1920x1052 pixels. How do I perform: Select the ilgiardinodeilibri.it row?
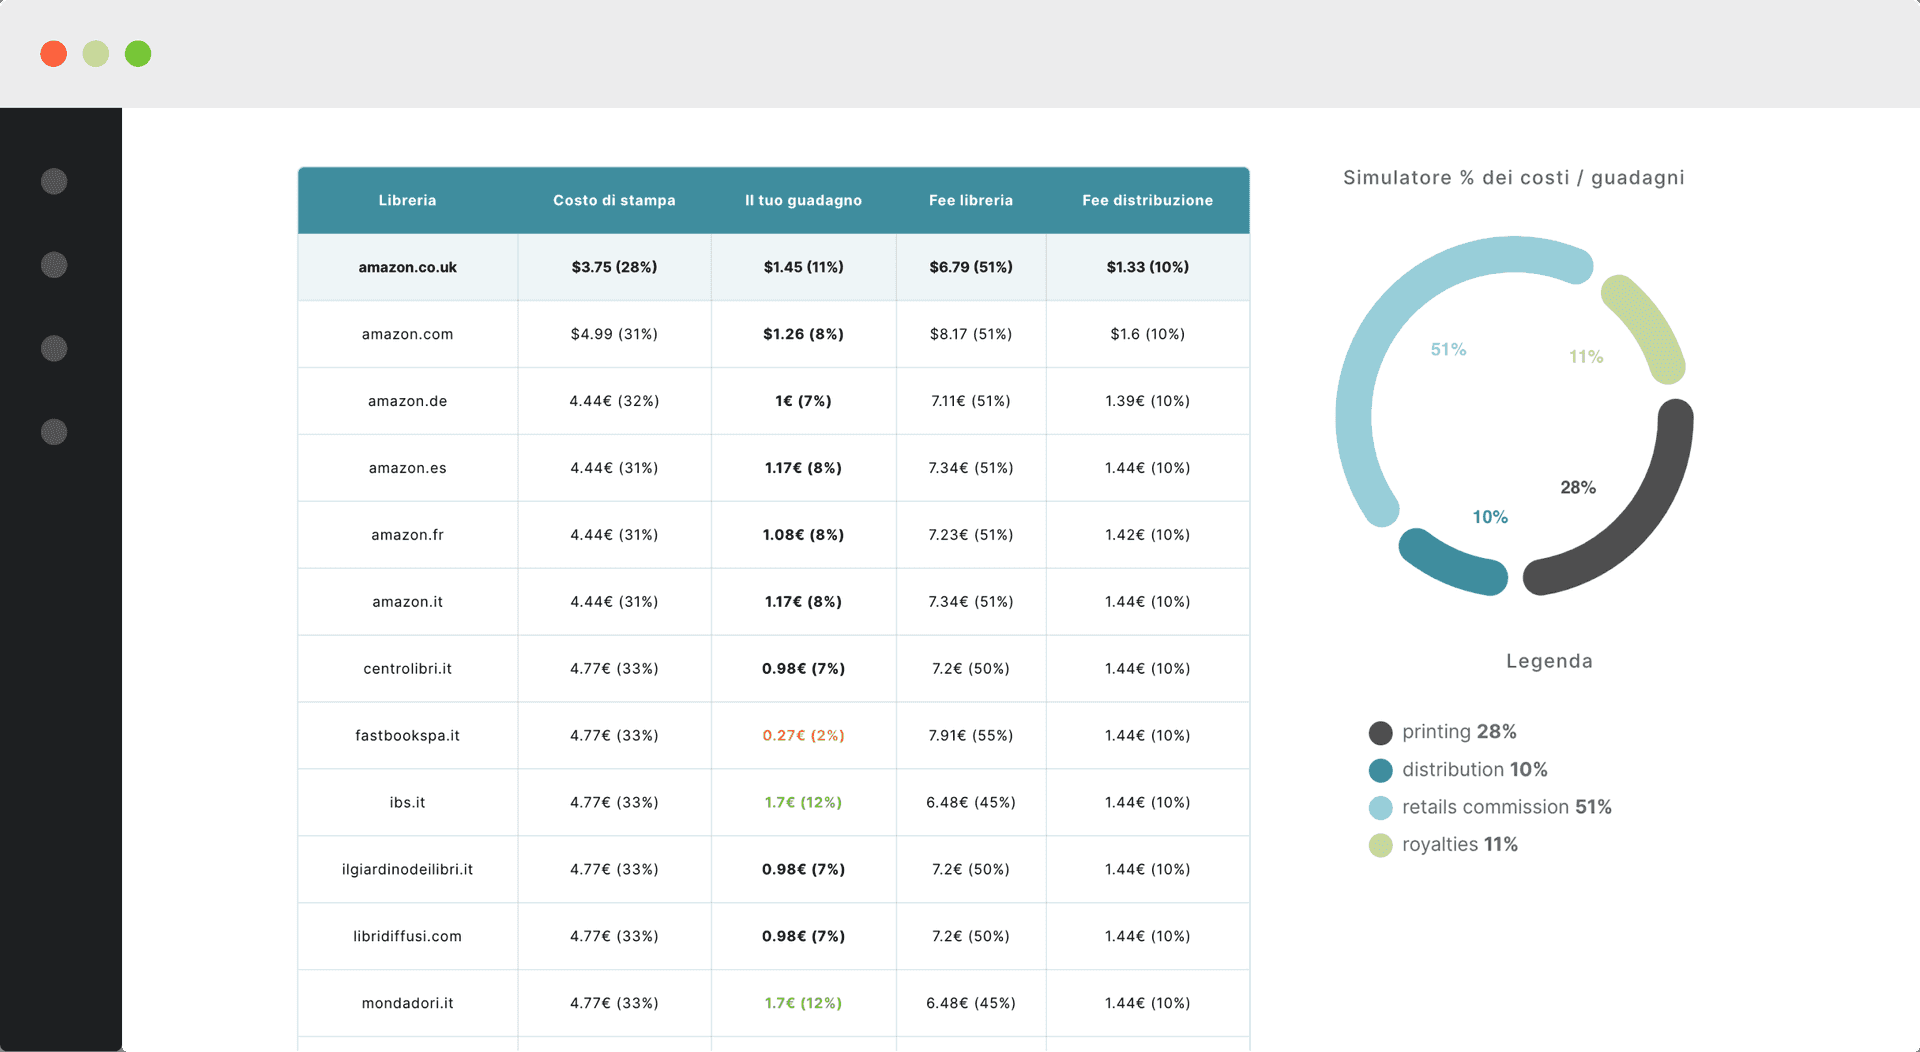(x=773, y=870)
